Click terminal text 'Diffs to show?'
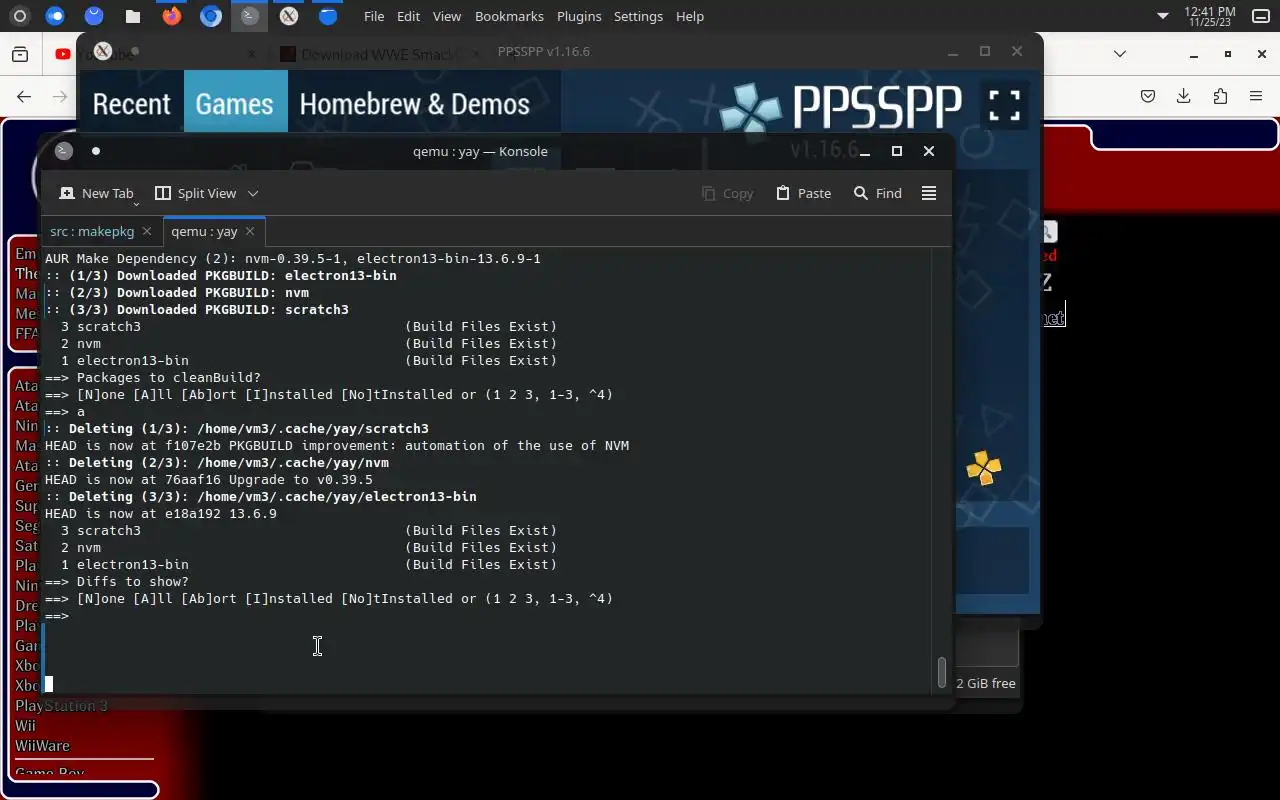This screenshot has height=800, width=1280. 133,581
